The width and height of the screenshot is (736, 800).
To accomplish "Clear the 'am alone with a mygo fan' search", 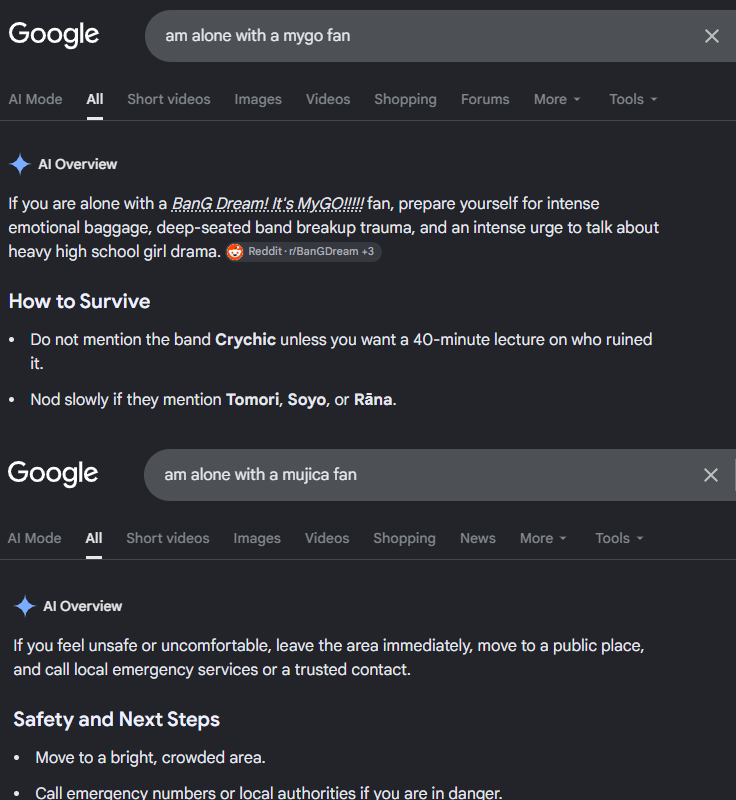I will [712, 36].
